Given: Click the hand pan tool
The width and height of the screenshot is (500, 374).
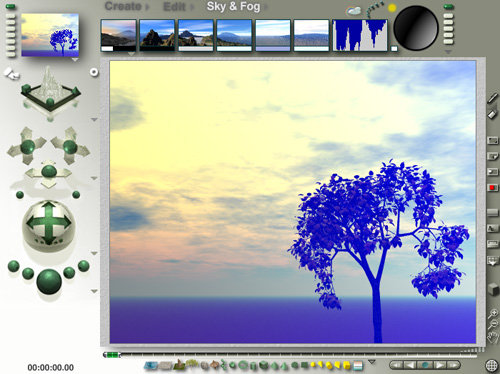Looking at the screenshot, I should [x=493, y=338].
